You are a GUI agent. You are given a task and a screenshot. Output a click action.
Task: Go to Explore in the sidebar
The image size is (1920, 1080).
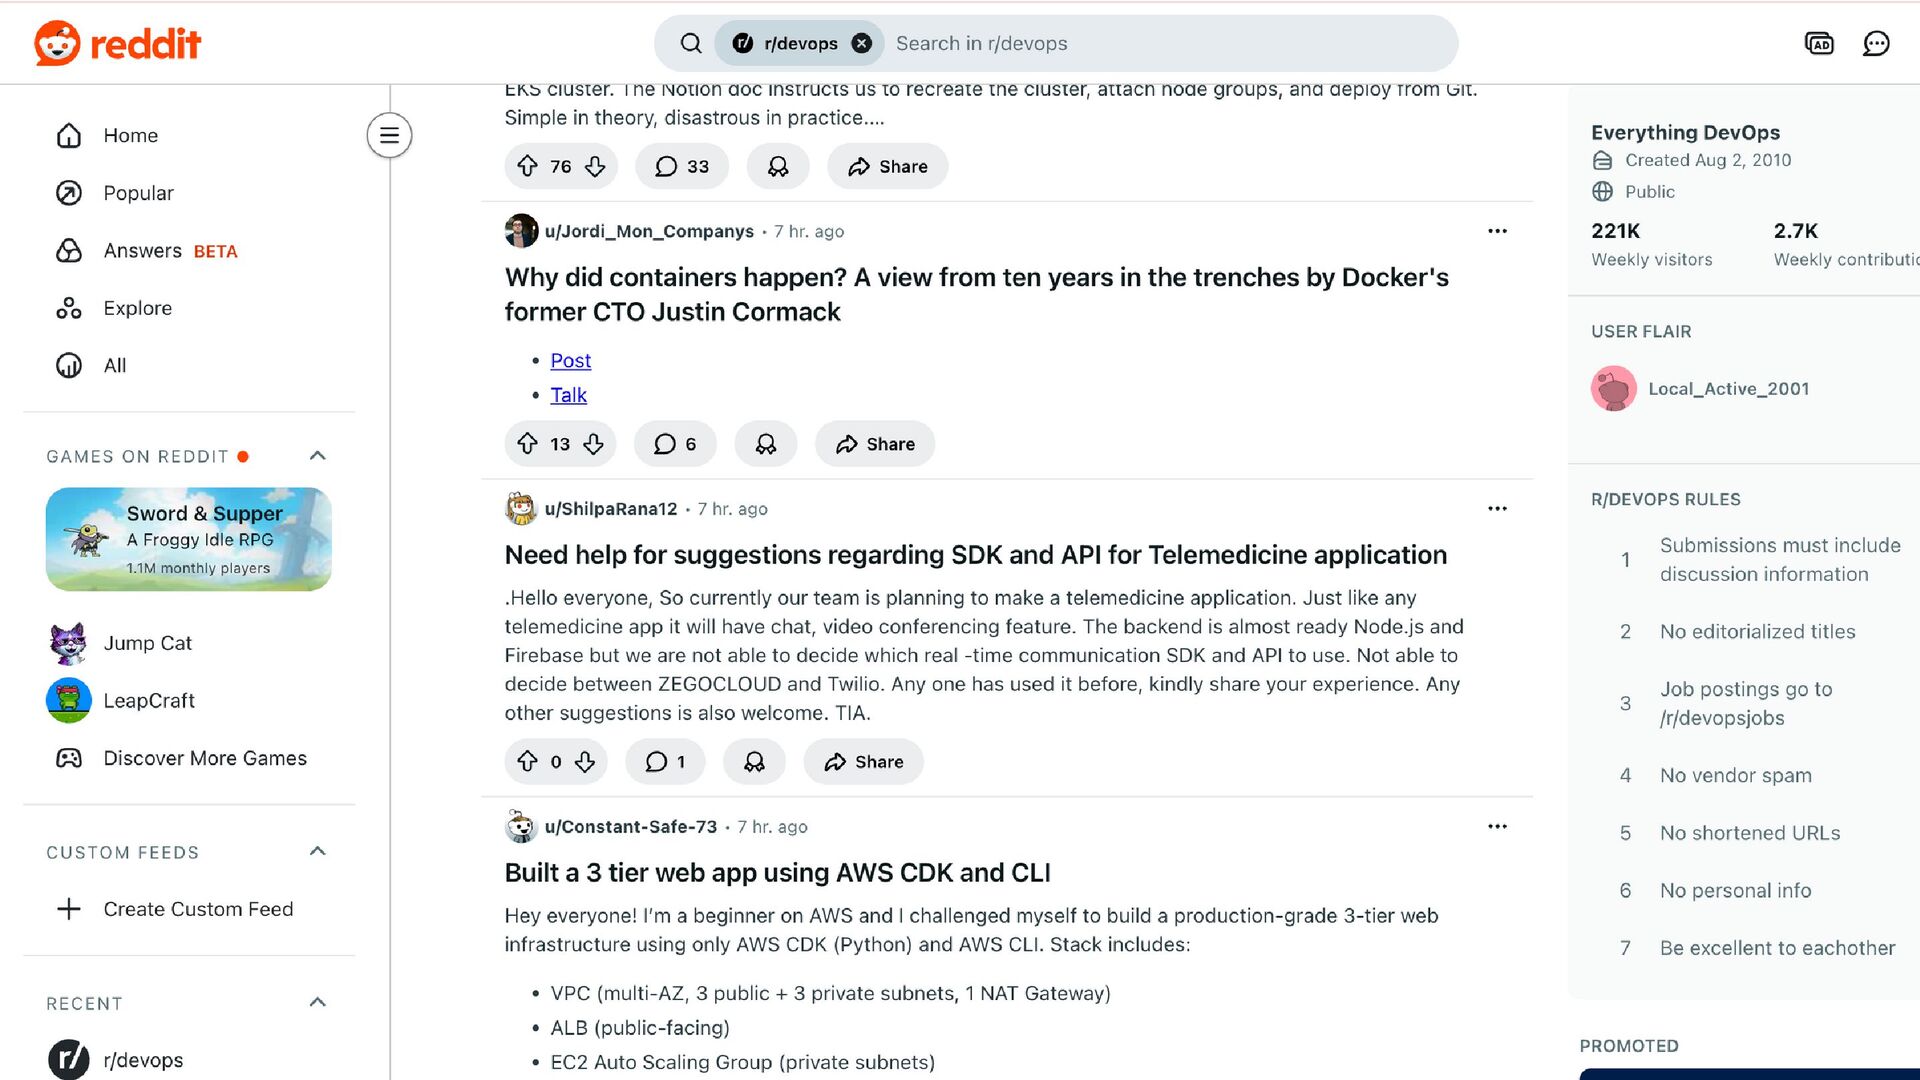pos(137,308)
